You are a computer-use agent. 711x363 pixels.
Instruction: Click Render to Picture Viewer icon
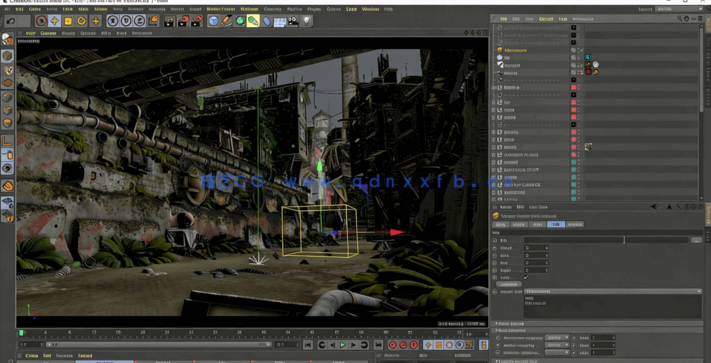[183, 21]
